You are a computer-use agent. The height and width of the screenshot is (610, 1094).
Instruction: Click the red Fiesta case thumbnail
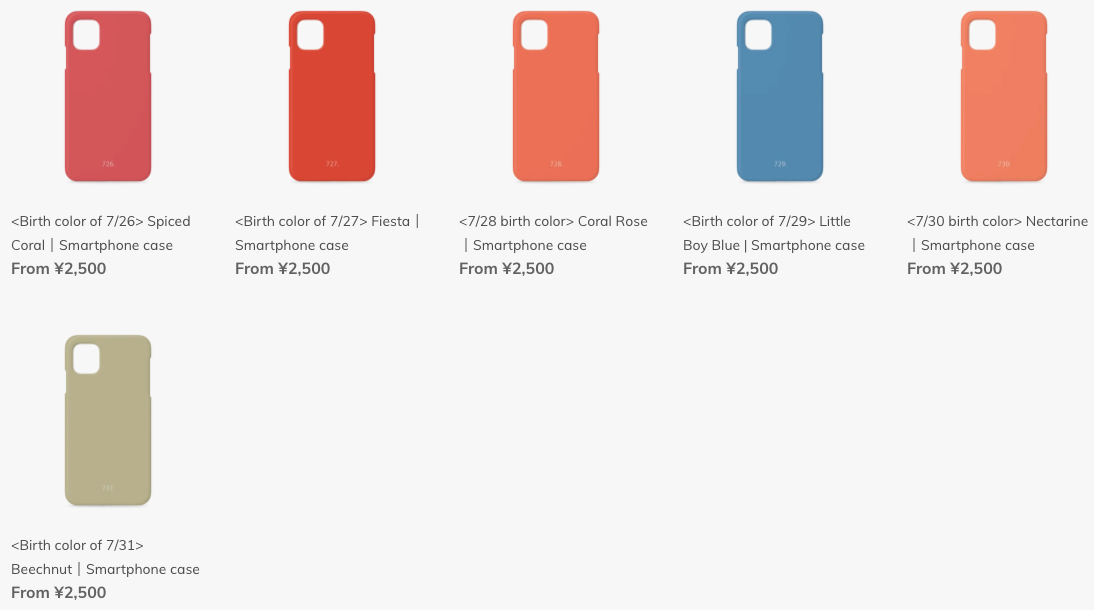332,97
